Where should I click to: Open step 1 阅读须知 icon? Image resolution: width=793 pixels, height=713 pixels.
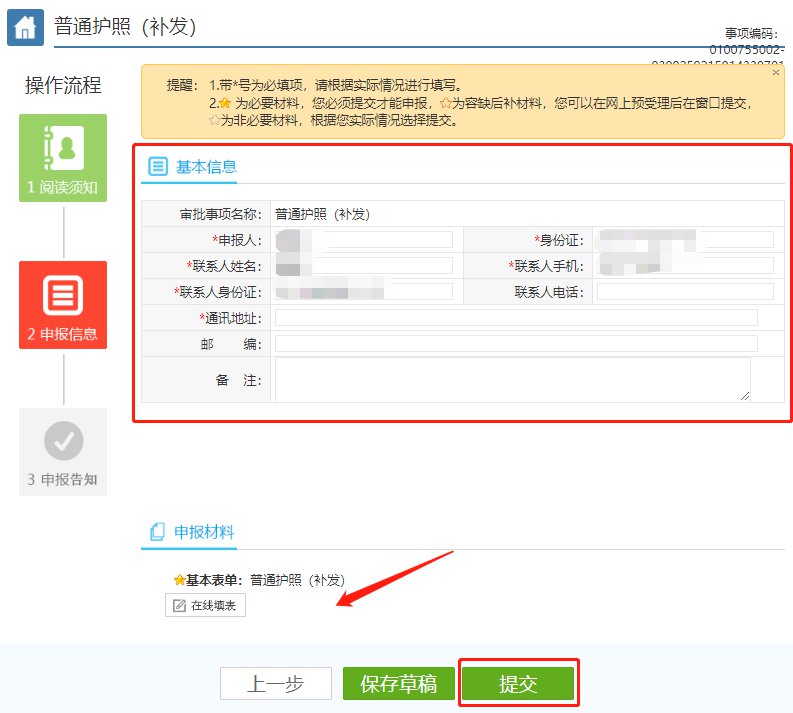(63, 148)
